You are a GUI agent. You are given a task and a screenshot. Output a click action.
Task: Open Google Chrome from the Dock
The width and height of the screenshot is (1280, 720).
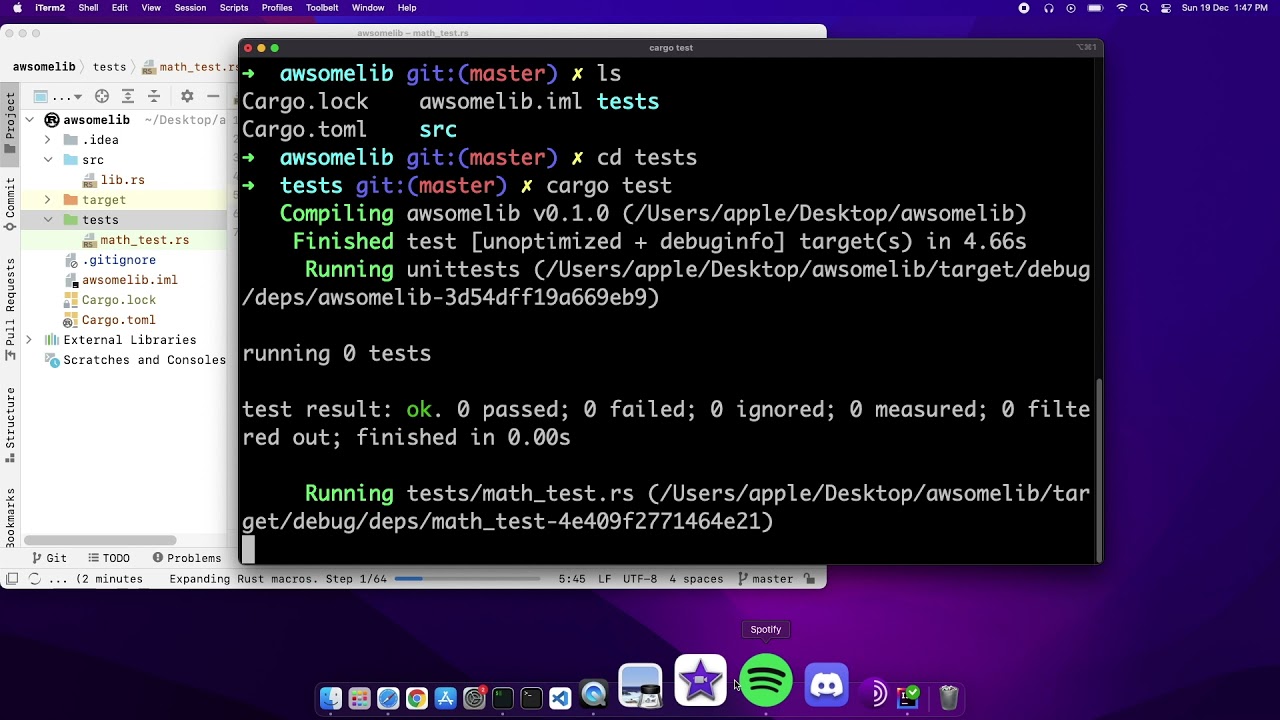(417, 698)
